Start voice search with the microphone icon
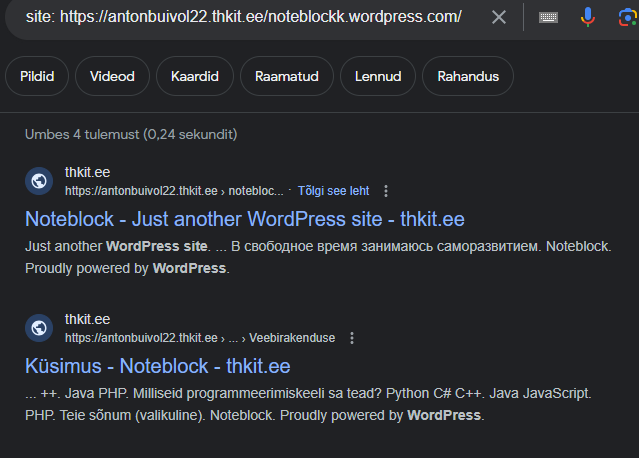639x458 pixels. (587, 17)
